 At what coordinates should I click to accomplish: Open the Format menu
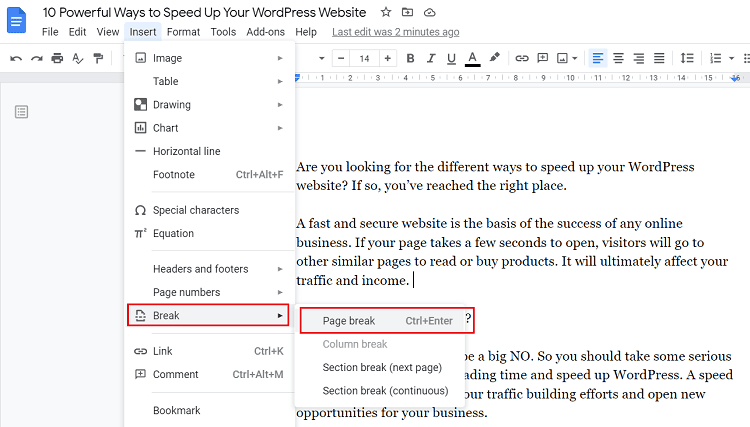[183, 32]
